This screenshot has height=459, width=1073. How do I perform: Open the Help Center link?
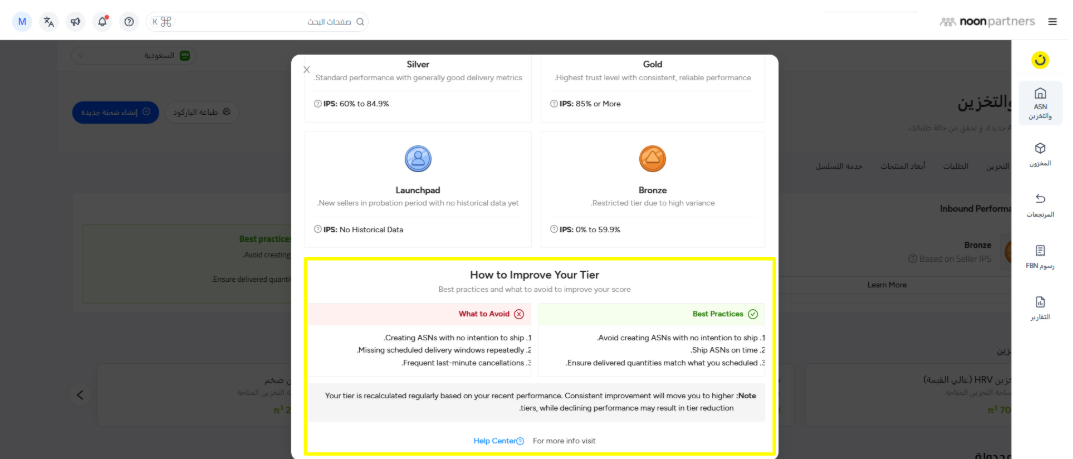coord(498,441)
